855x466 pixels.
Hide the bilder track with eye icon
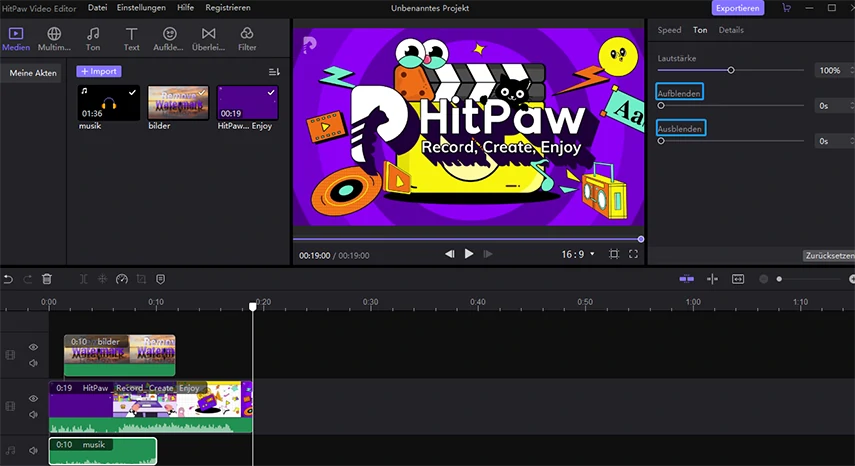[x=33, y=347]
